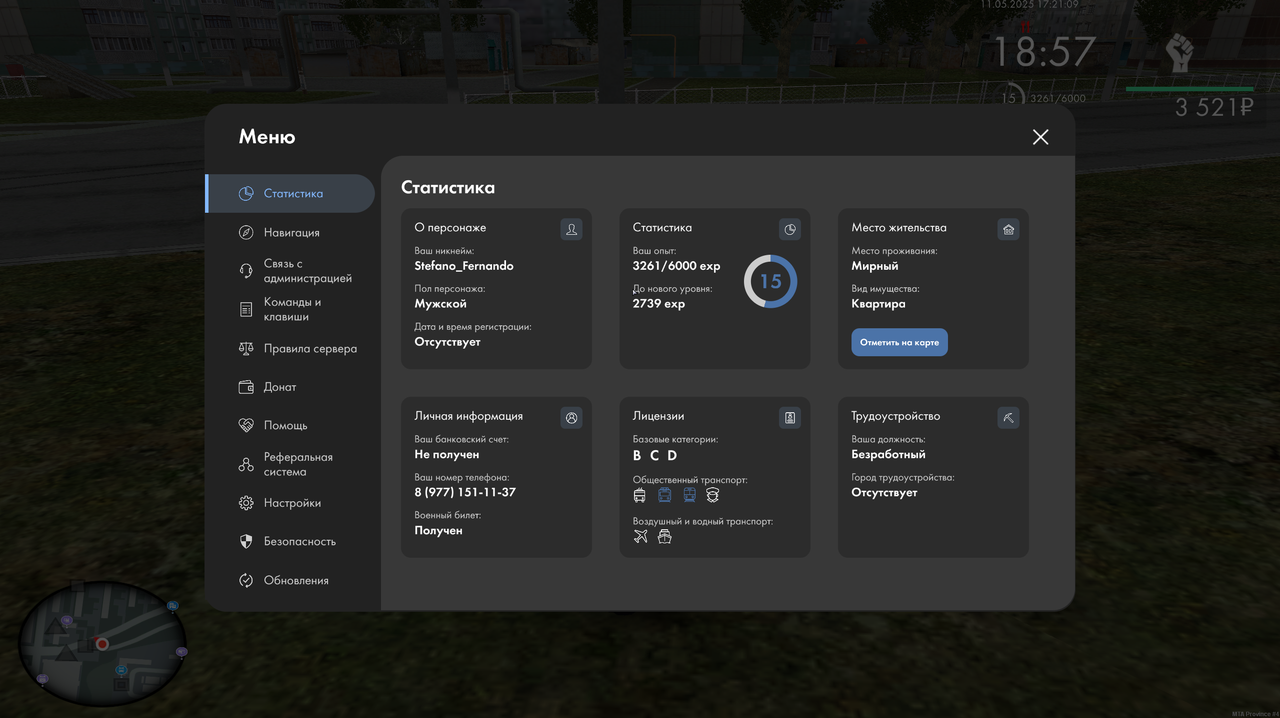Click the residence value Мирный

[875, 266]
